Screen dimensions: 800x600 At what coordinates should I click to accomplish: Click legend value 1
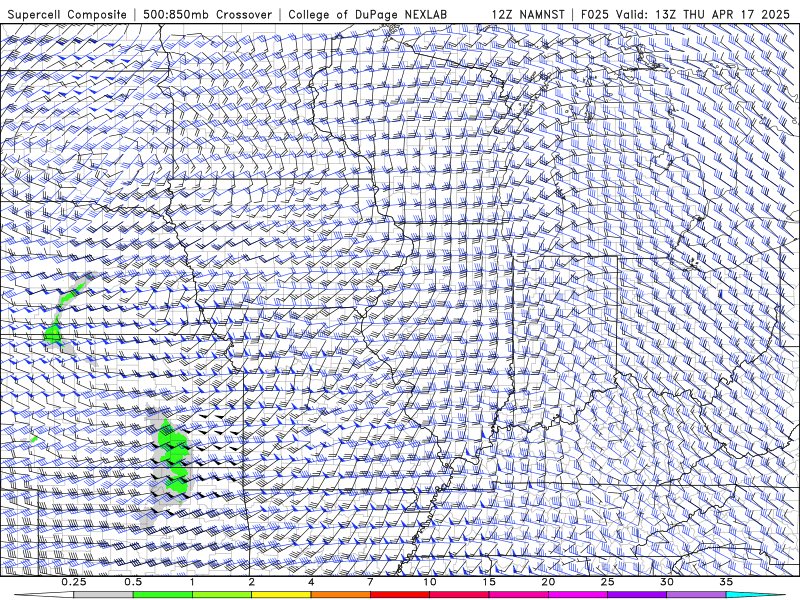pyautogui.click(x=192, y=582)
